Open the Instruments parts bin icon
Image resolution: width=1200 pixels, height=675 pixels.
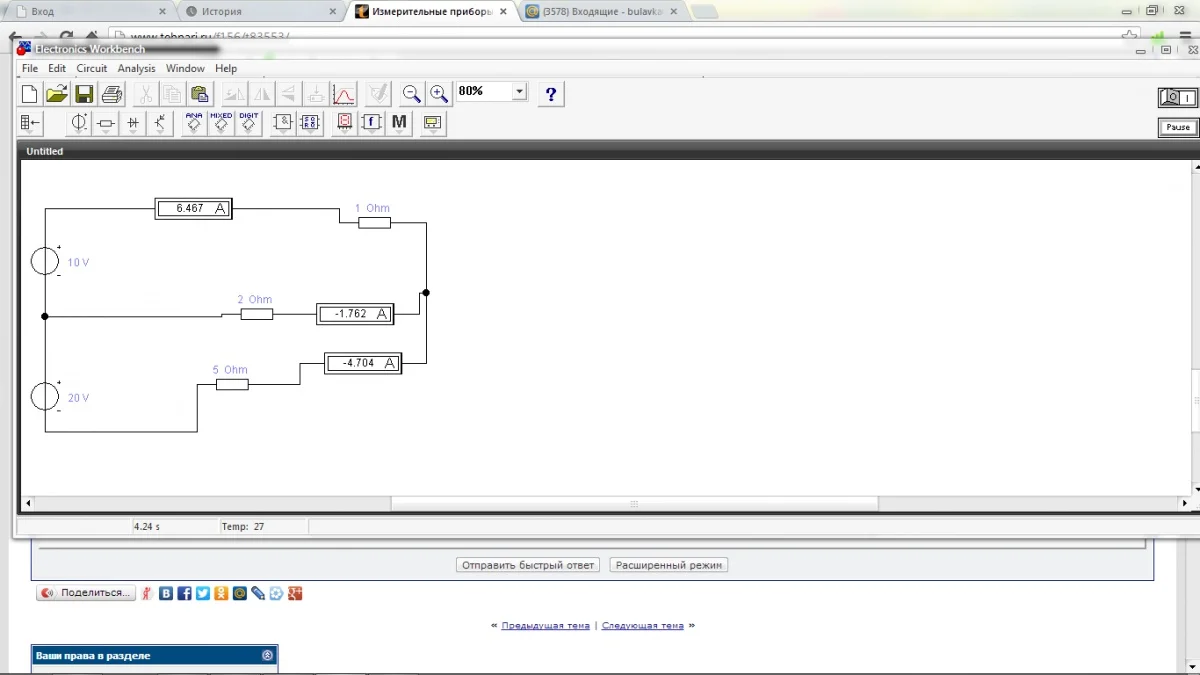(x=432, y=123)
